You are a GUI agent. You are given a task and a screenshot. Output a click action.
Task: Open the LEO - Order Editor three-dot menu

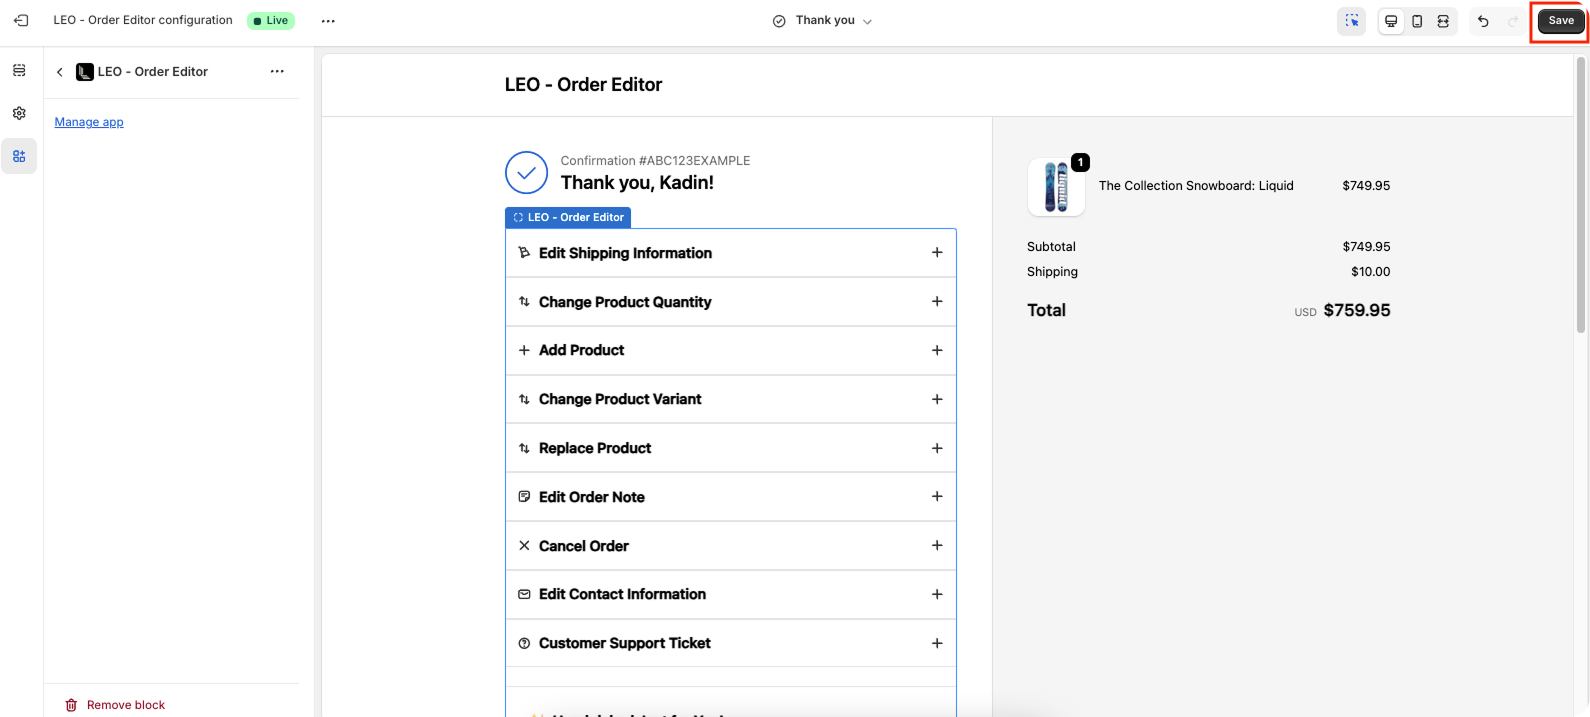tap(277, 72)
